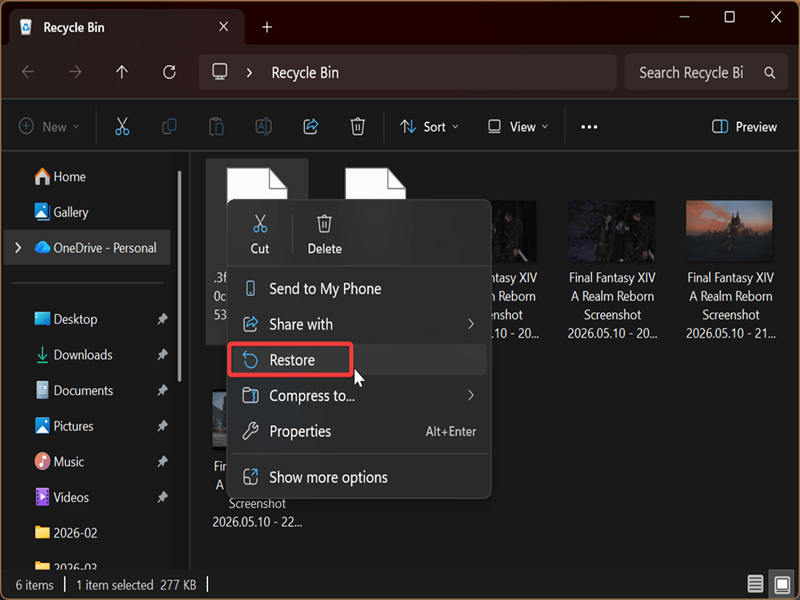Switch to details list view icon

pos(755,583)
